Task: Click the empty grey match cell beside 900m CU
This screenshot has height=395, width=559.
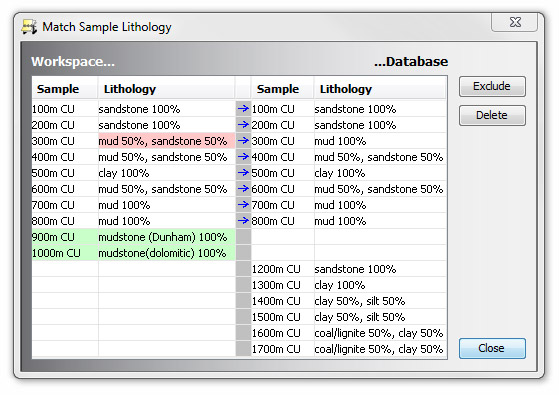Action: [x=243, y=237]
